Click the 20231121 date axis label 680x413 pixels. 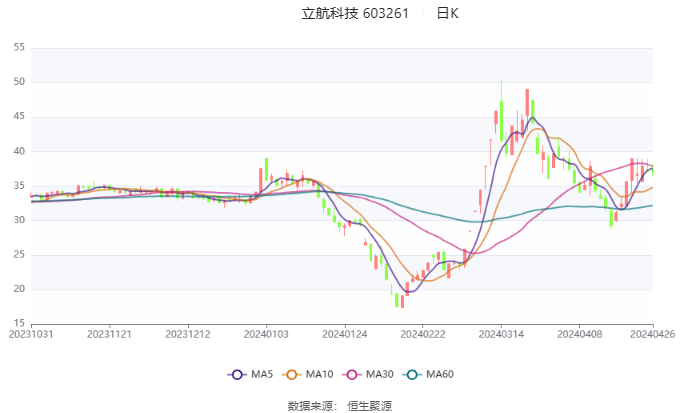pyautogui.click(x=109, y=334)
